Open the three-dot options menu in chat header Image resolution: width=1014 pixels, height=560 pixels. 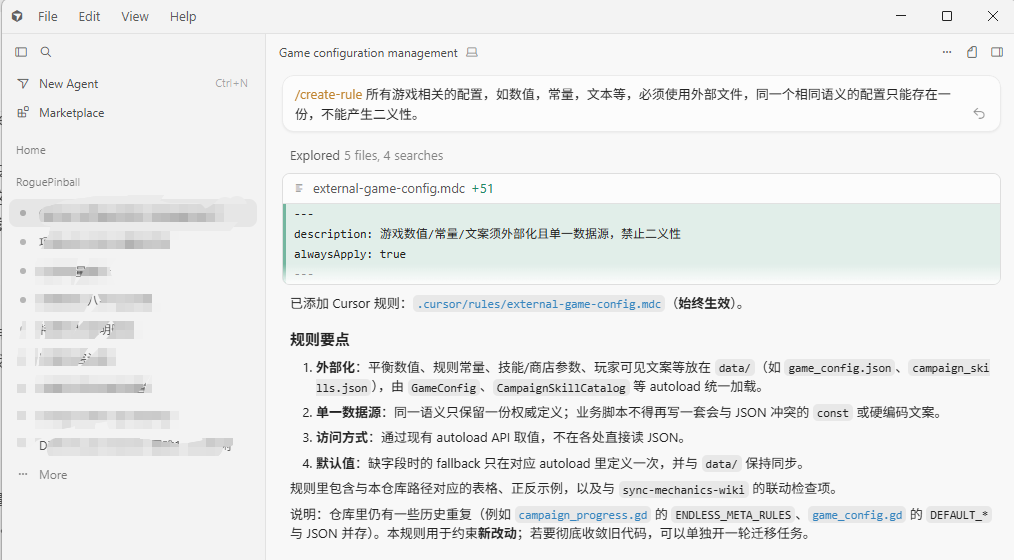(947, 52)
